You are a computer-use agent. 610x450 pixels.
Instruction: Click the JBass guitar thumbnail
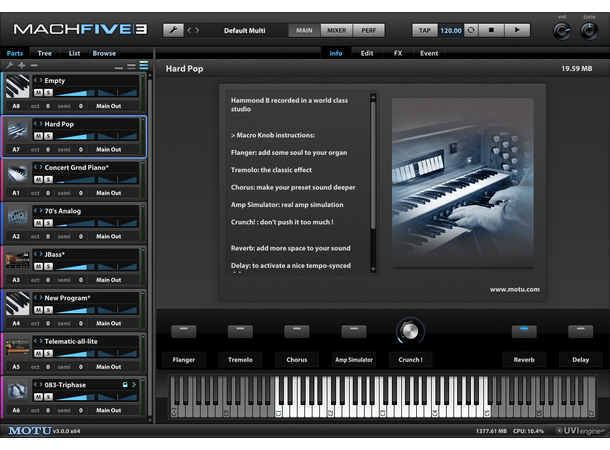click(18, 261)
